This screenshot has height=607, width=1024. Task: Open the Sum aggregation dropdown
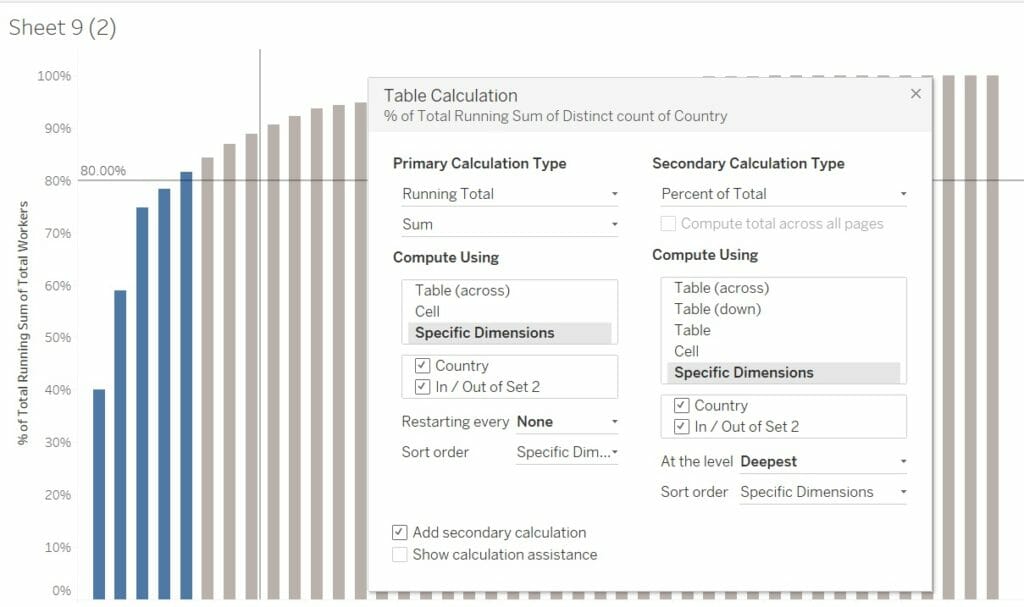[x=509, y=225]
